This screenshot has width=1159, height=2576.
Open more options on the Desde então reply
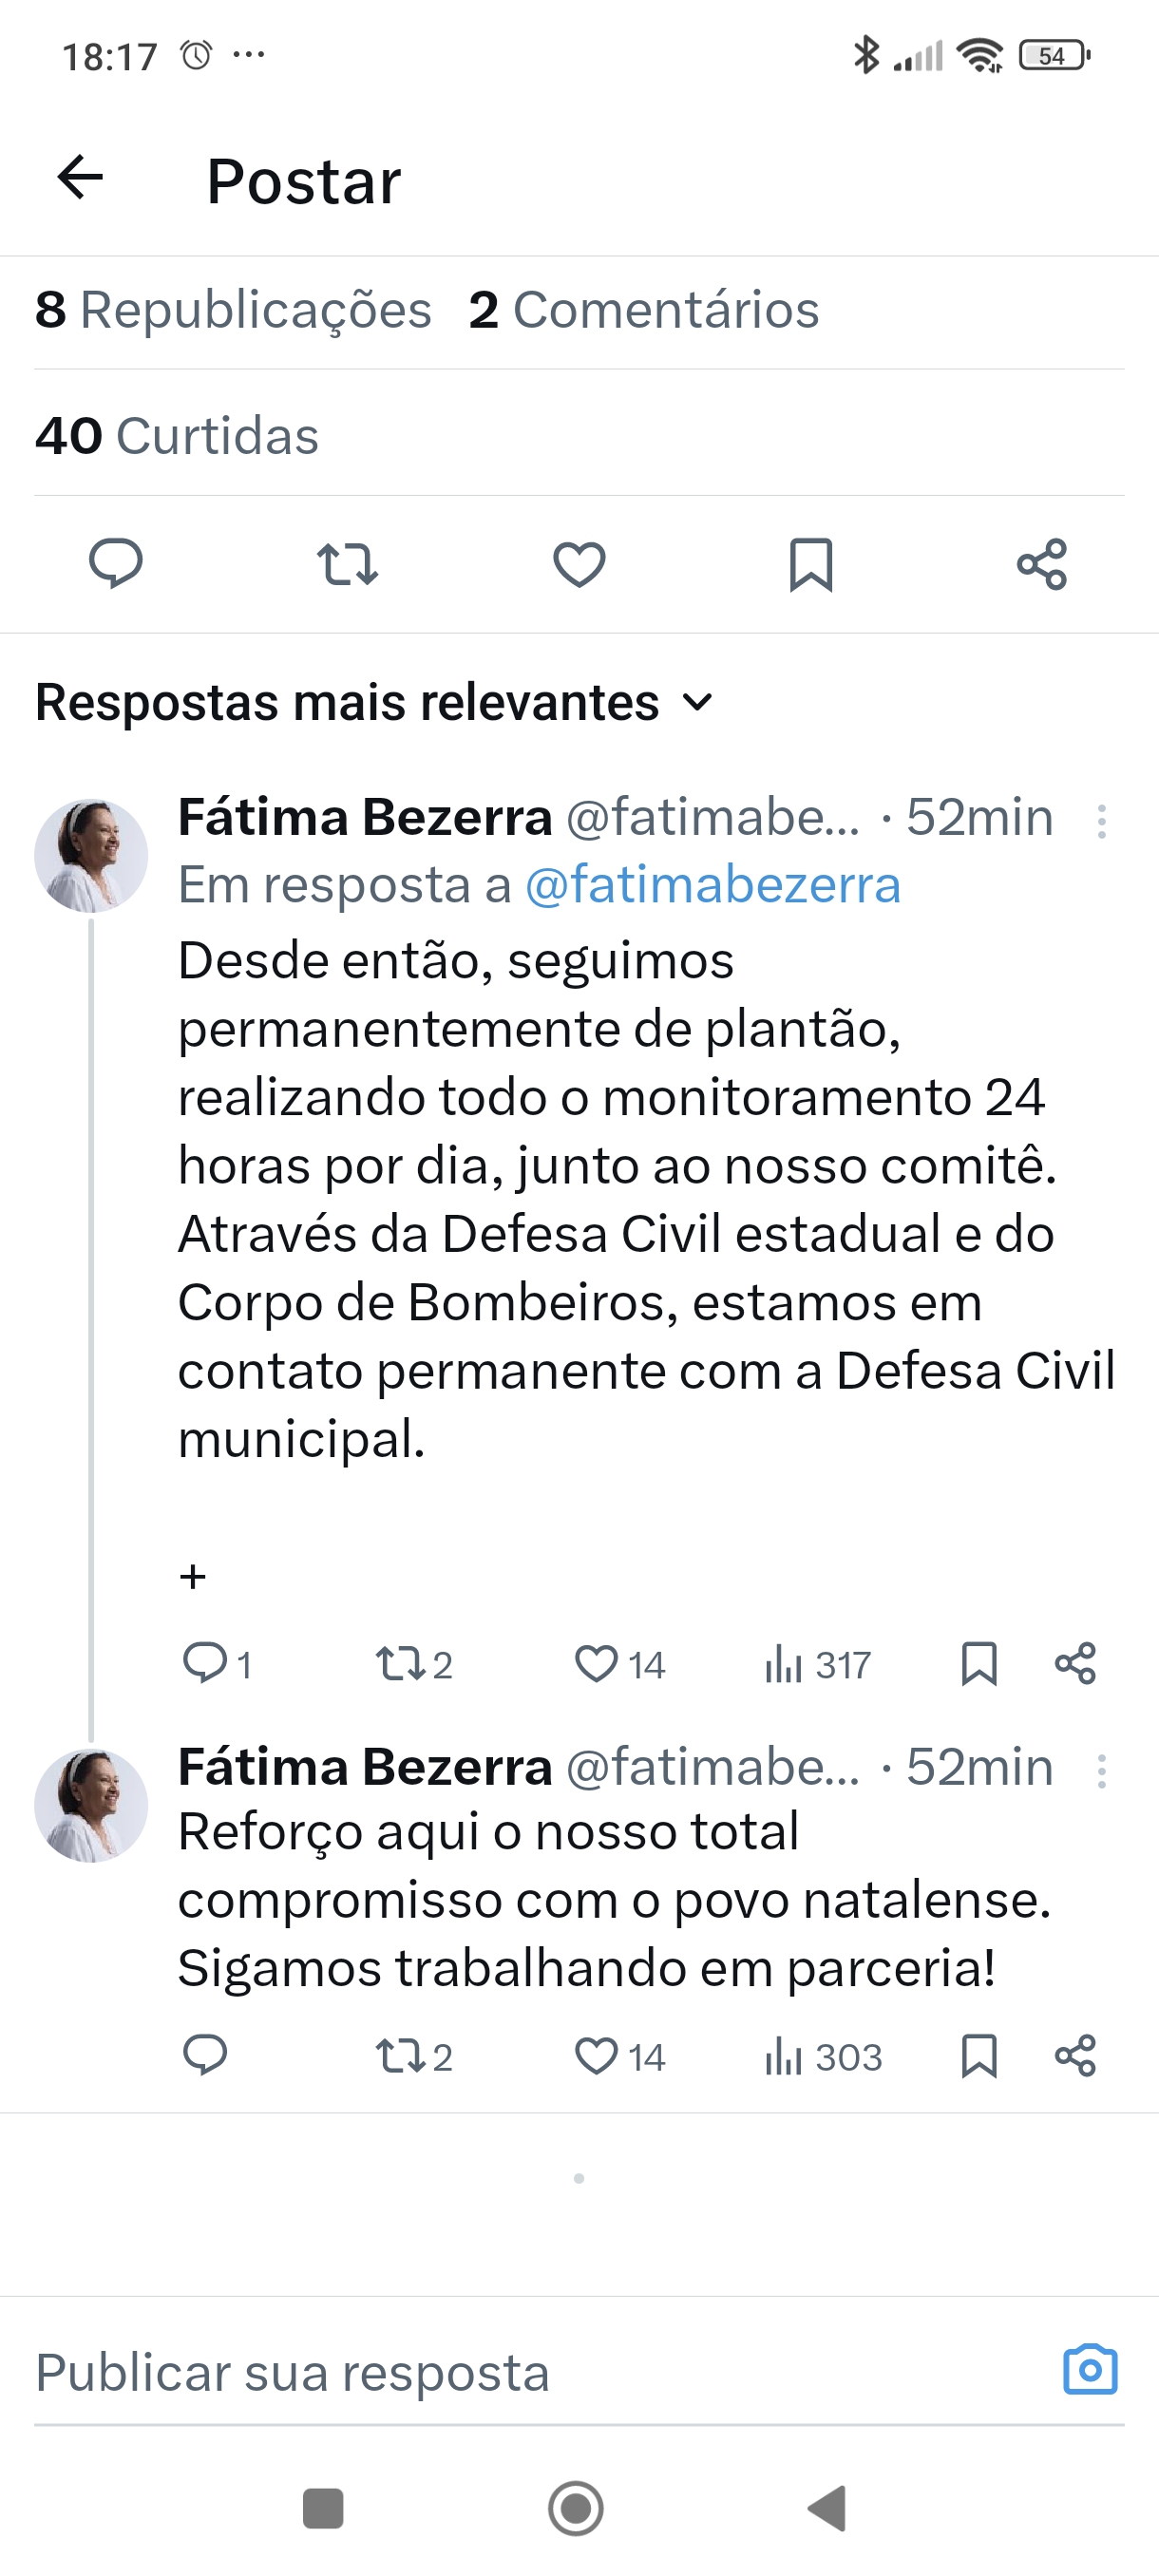(x=1101, y=821)
